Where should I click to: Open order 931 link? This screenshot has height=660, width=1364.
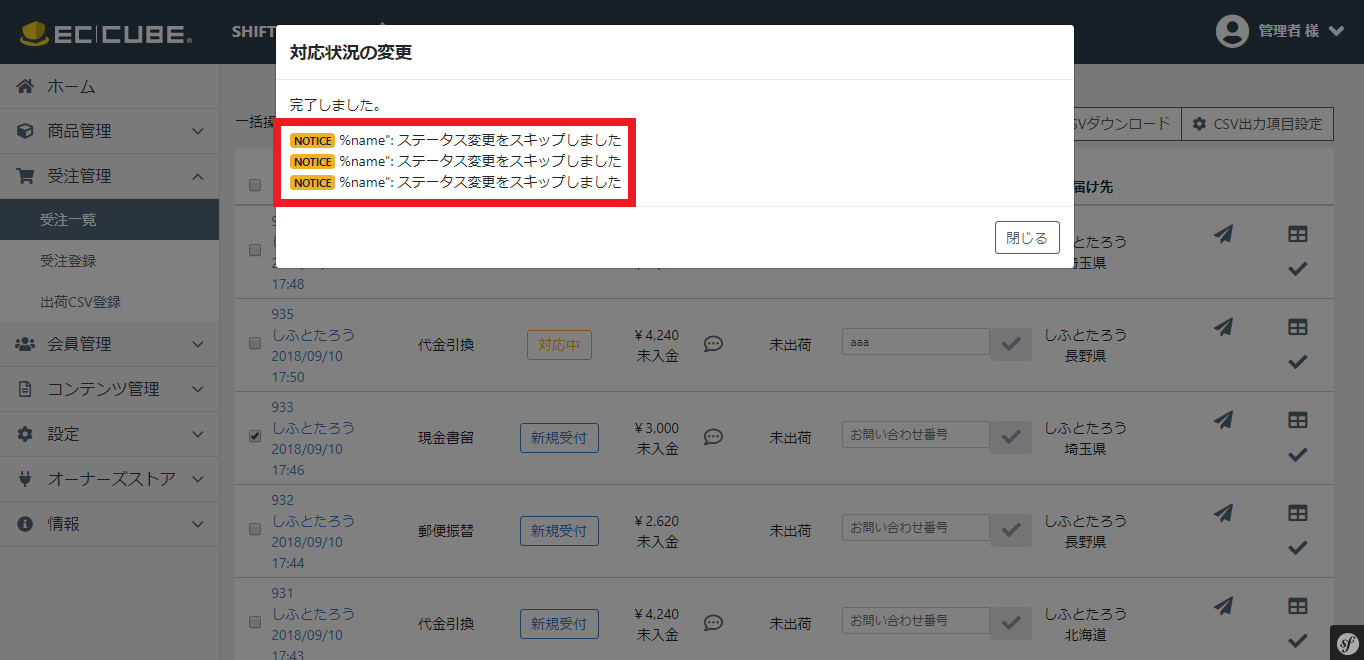coord(313,624)
